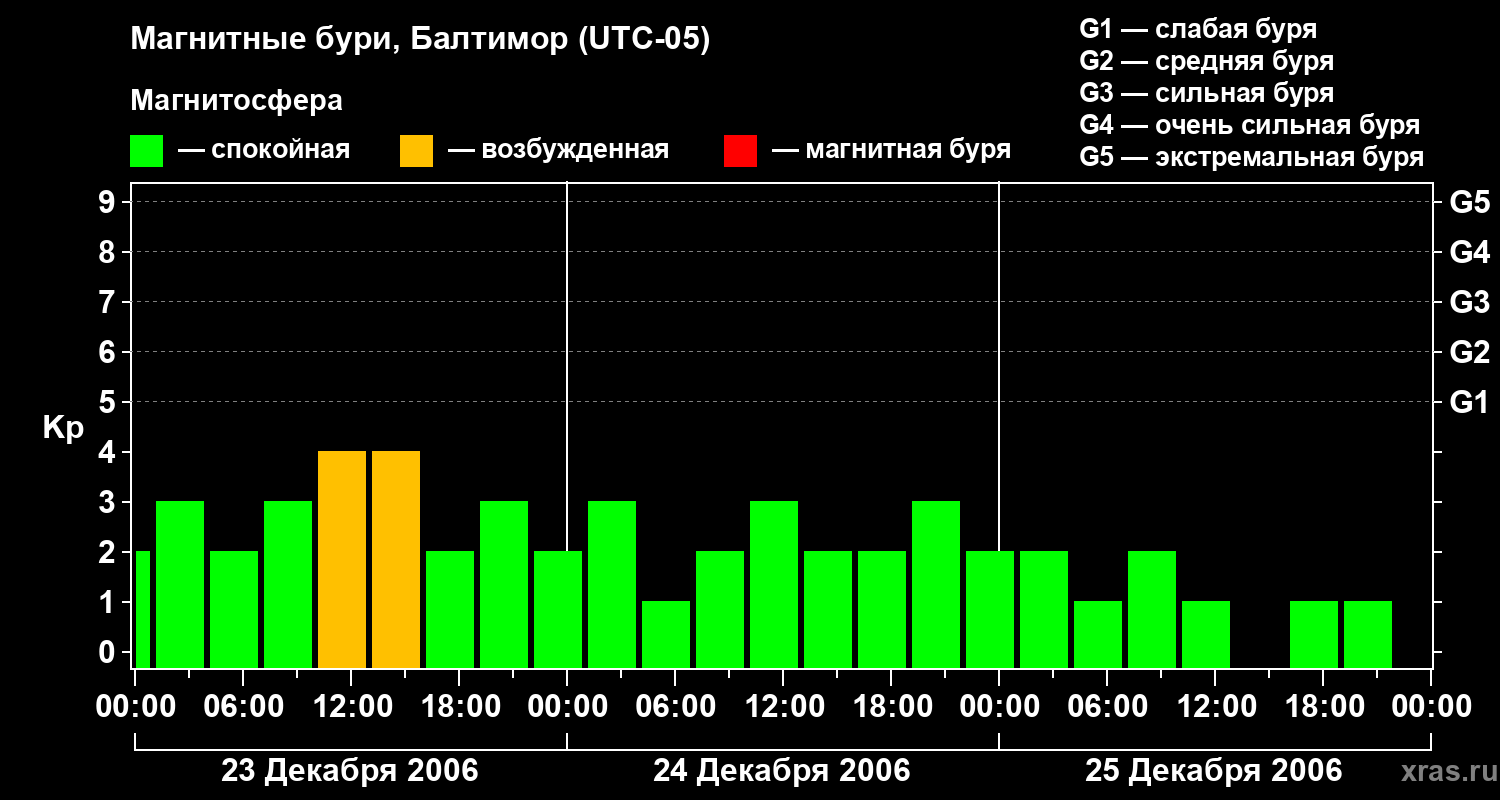Click the '18:00' time label under 23 Декабря
Screen dimensions: 1500x800
click(x=459, y=707)
